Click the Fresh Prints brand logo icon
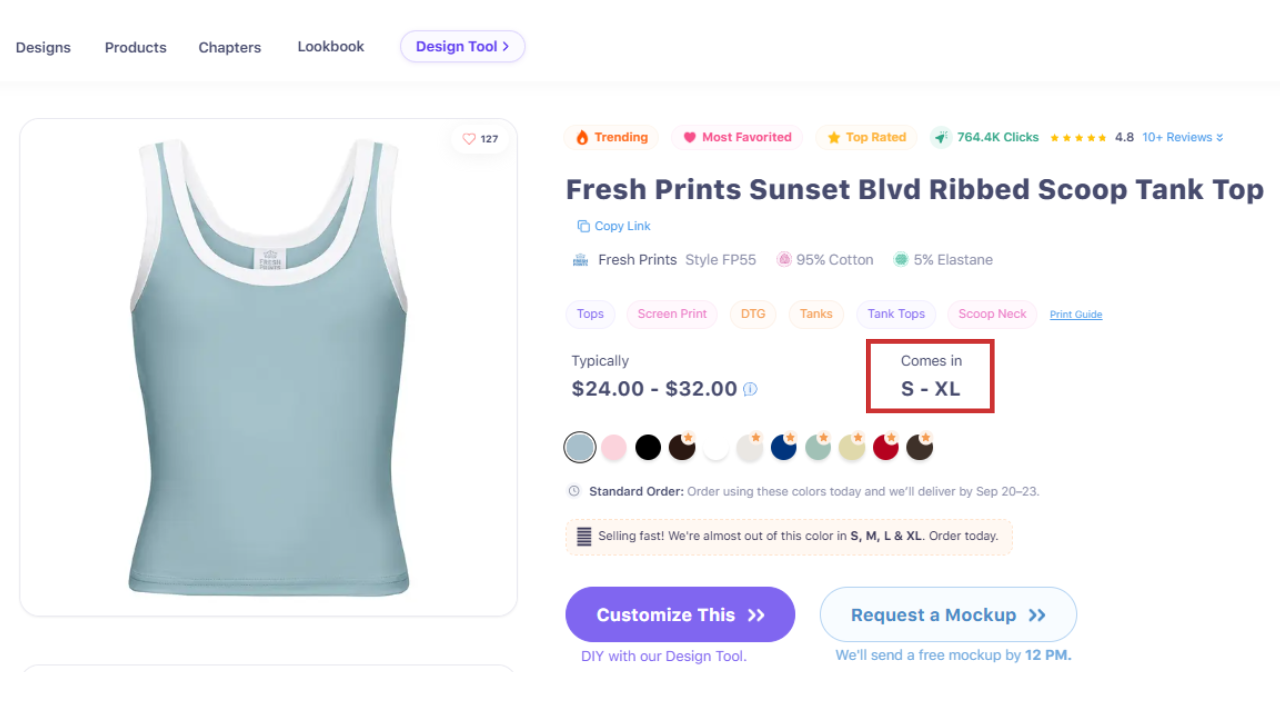Screen dimensions: 1280x720 pos(580,260)
